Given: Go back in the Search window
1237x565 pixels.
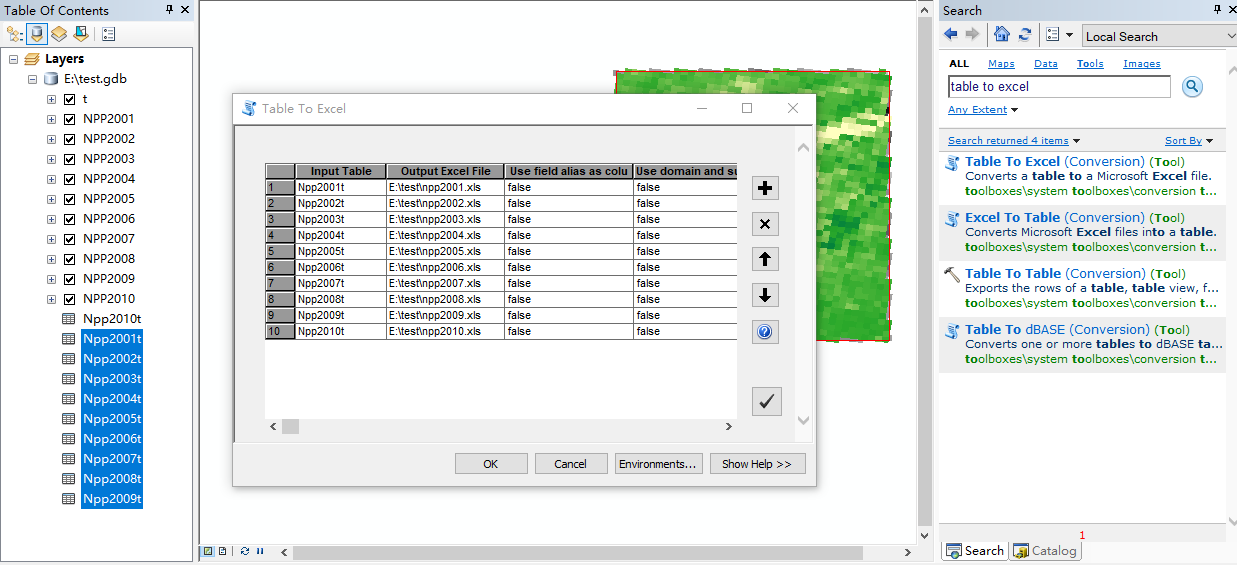Looking at the screenshot, I should pos(951,35).
